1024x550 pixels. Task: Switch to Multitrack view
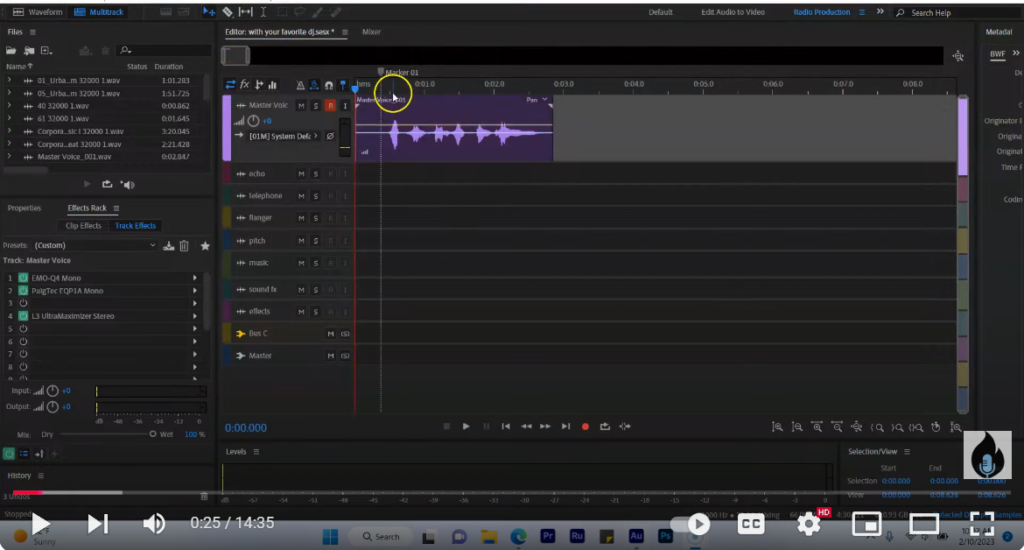(99, 12)
